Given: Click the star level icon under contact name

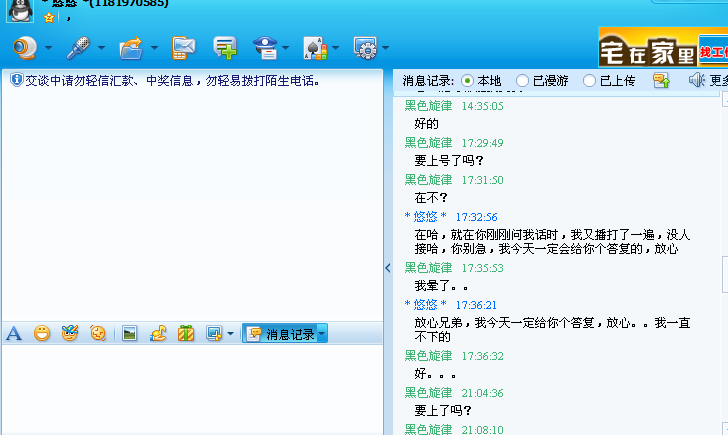Looking at the screenshot, I should [49, 18].
